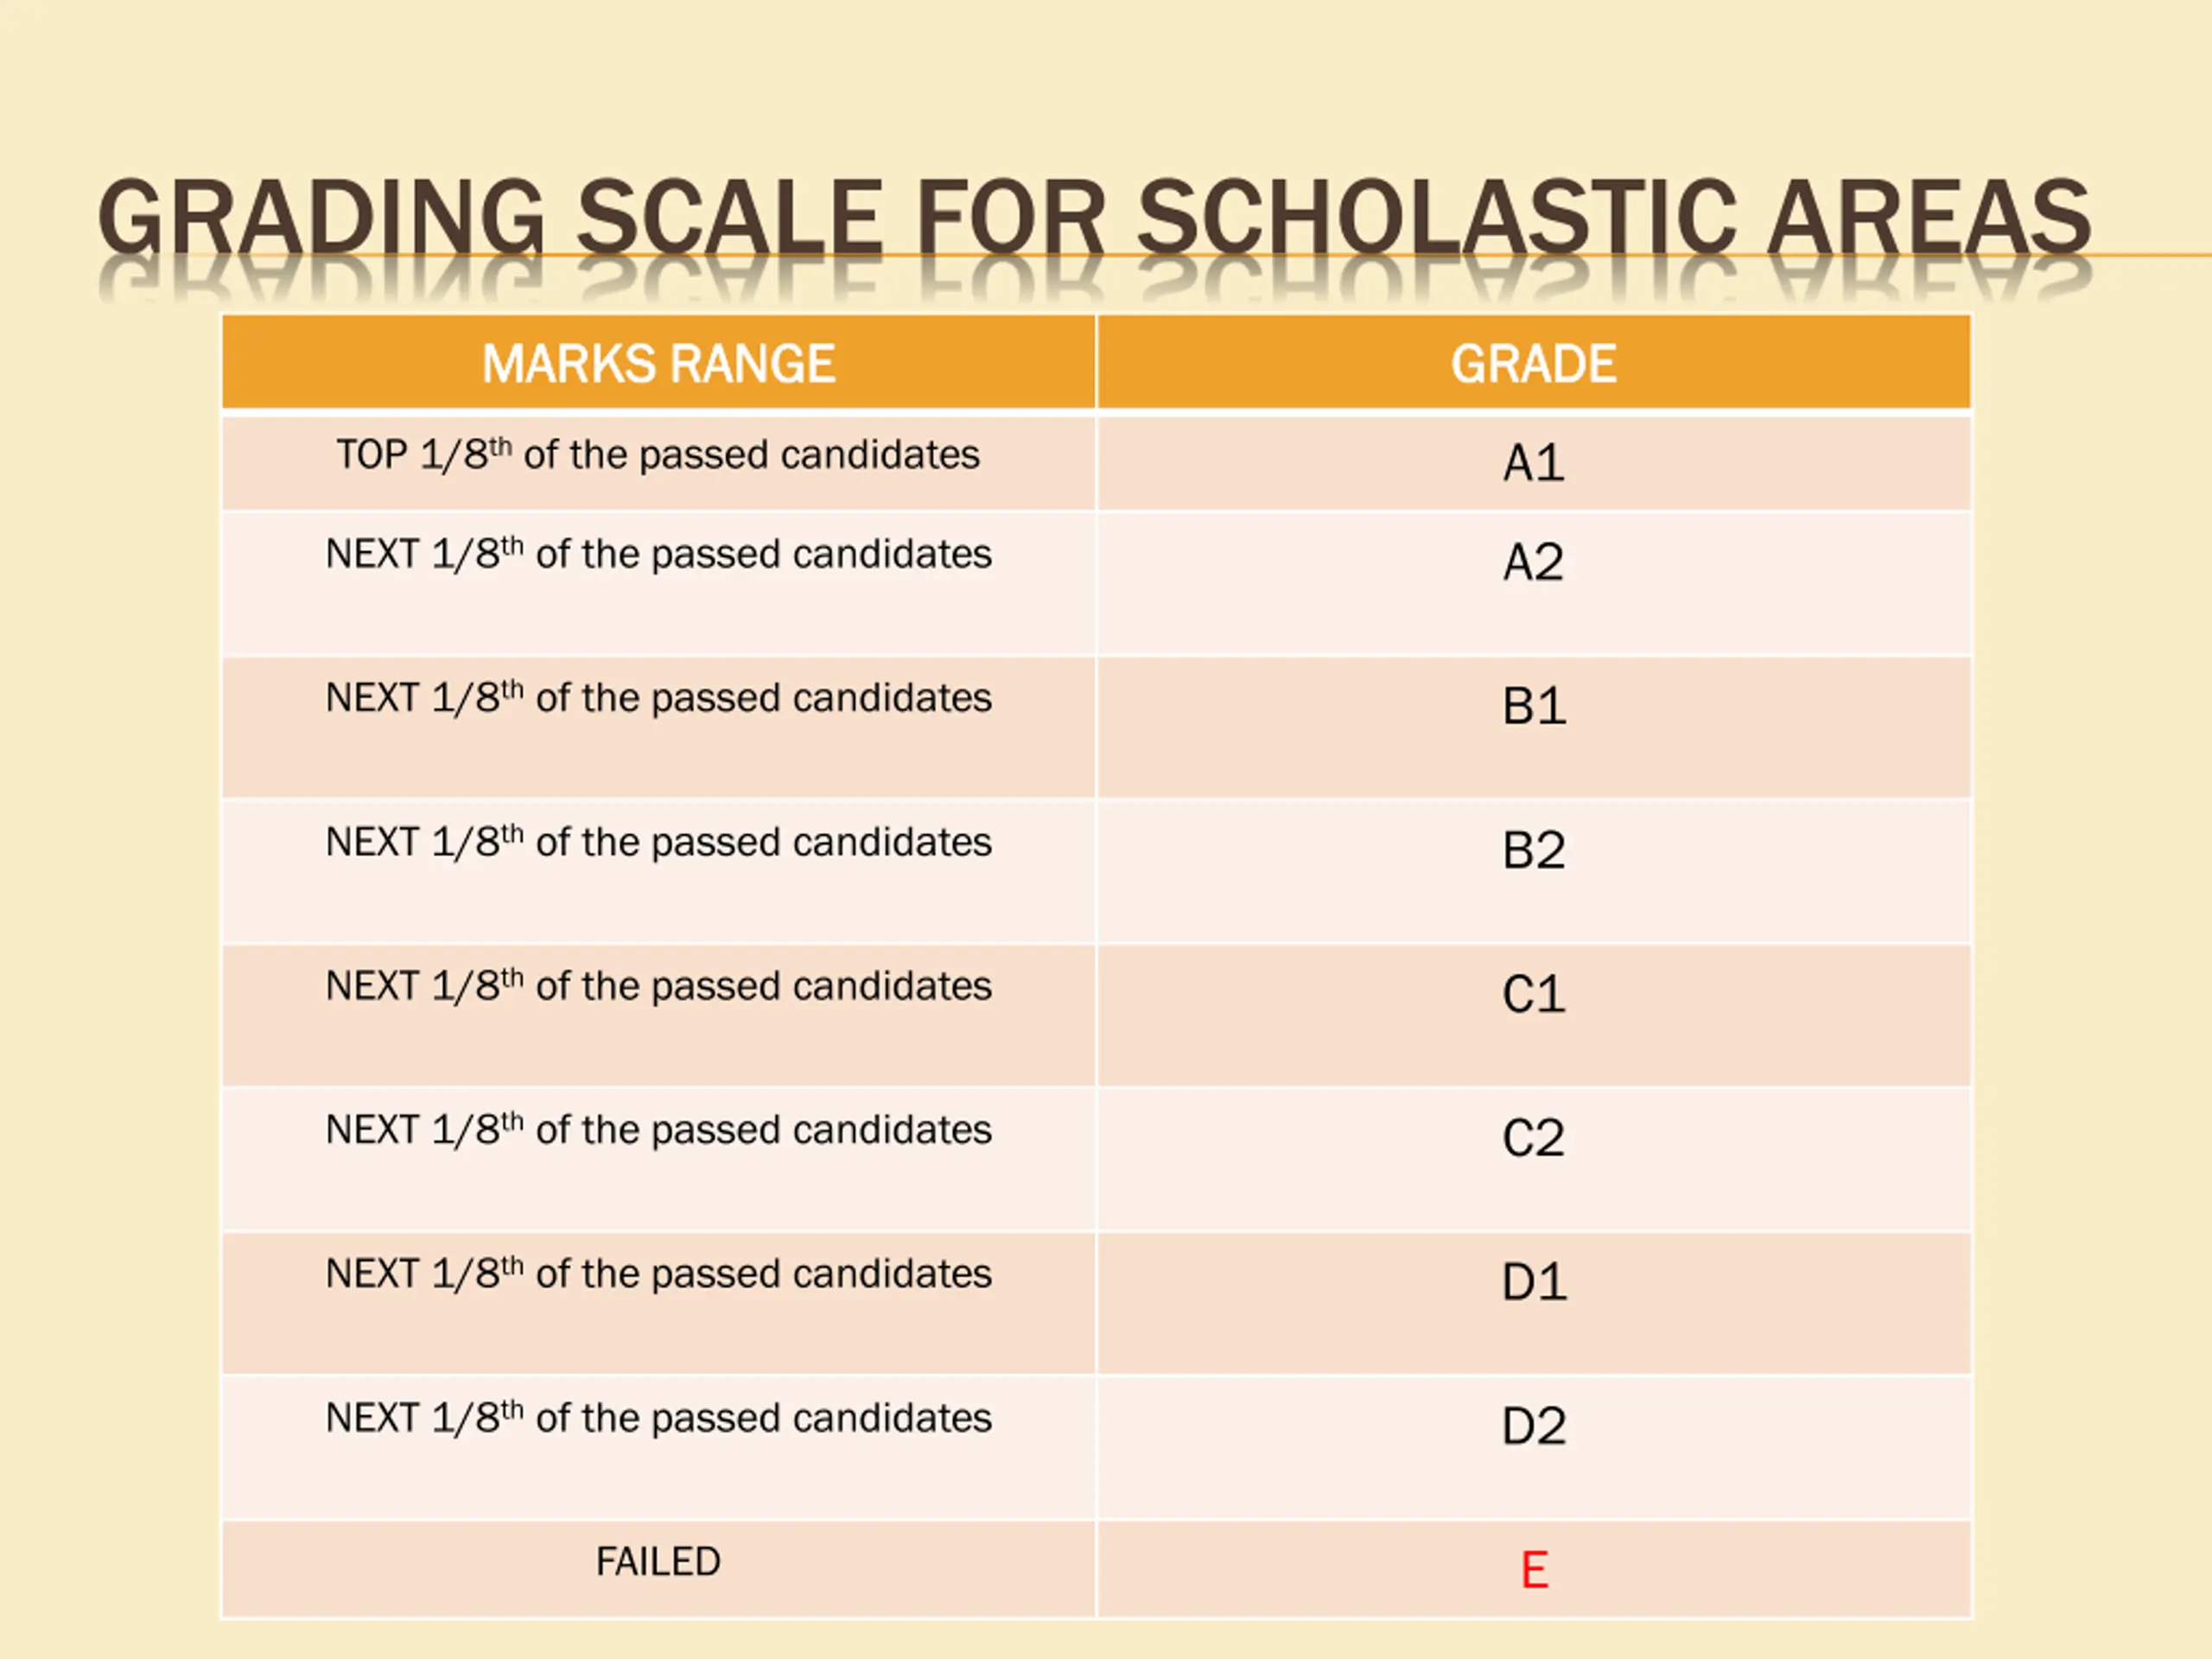Image resolution: width=2212 pixels, height=1659 pixels.
Task: Click the marks range text beside C1
Action: (x=659, y=985)
